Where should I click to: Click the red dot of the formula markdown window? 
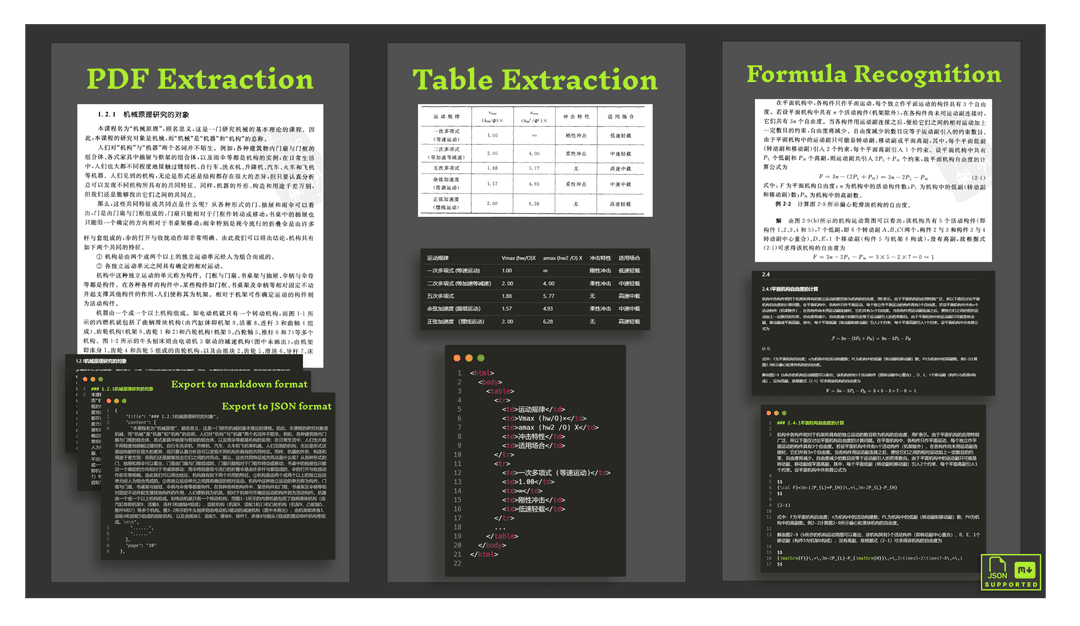(769, 413)
